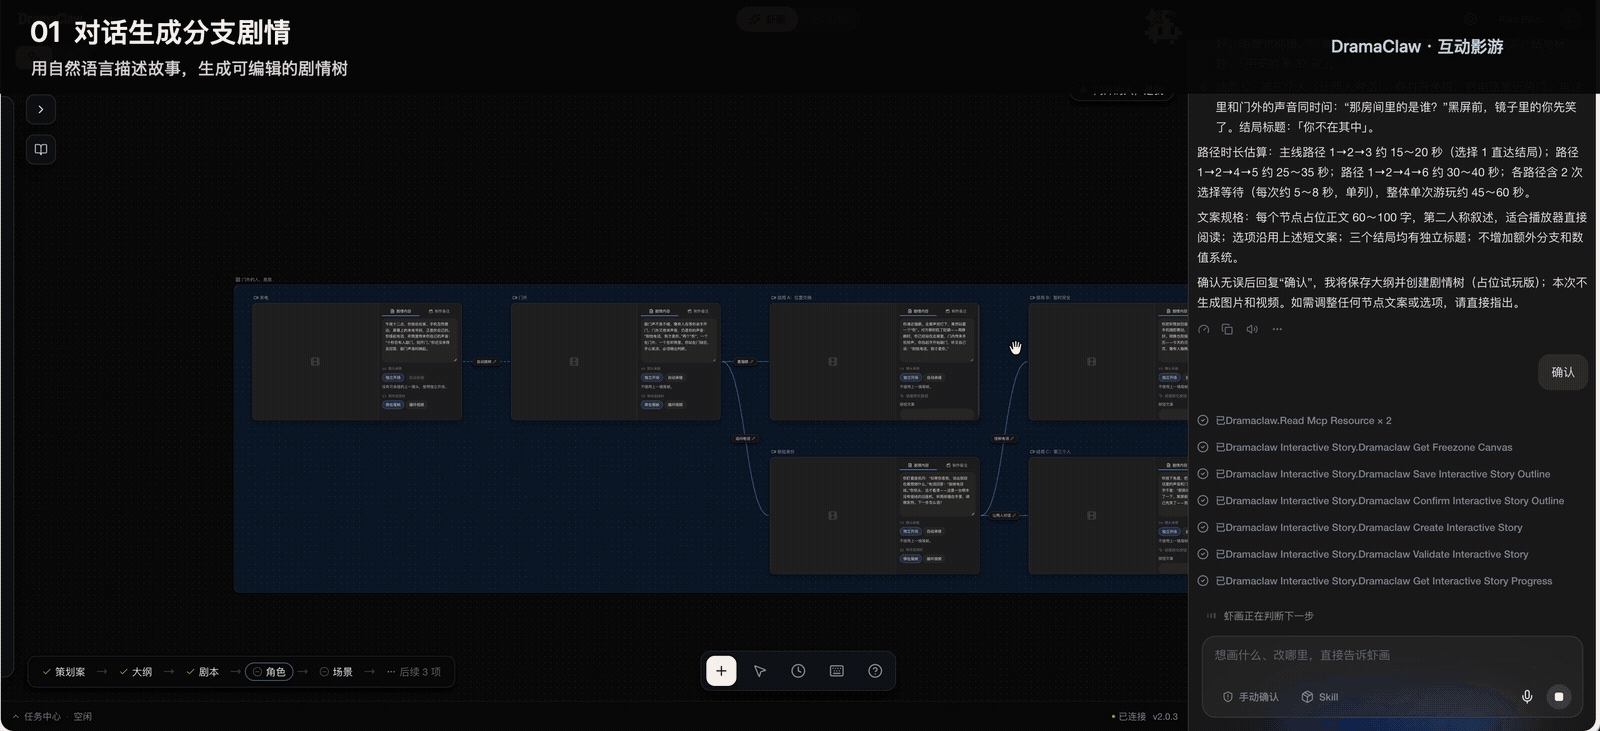Select the 大纲 workflow step

click(x=135, y=672)
